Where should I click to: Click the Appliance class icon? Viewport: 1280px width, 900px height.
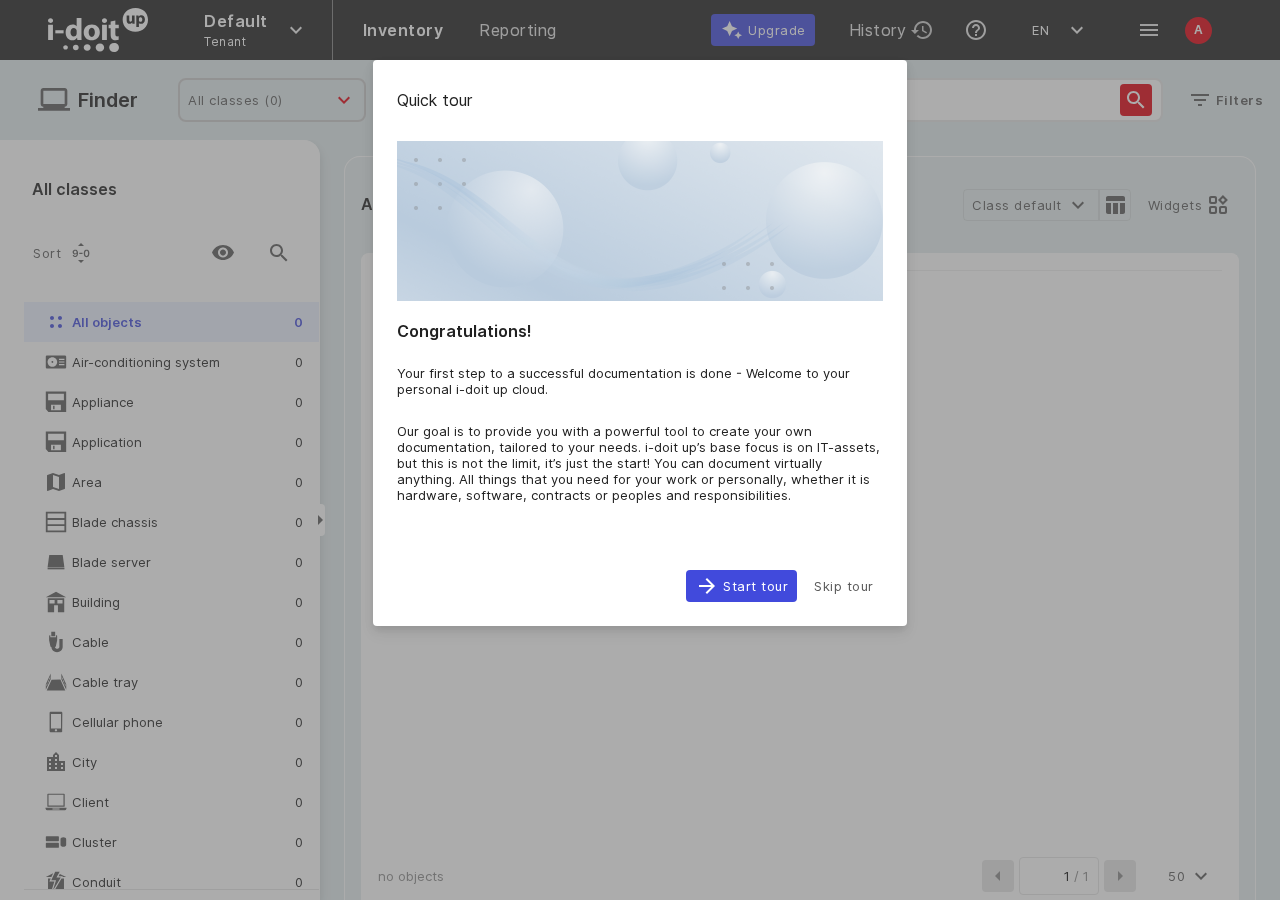[x=56, y=402]
